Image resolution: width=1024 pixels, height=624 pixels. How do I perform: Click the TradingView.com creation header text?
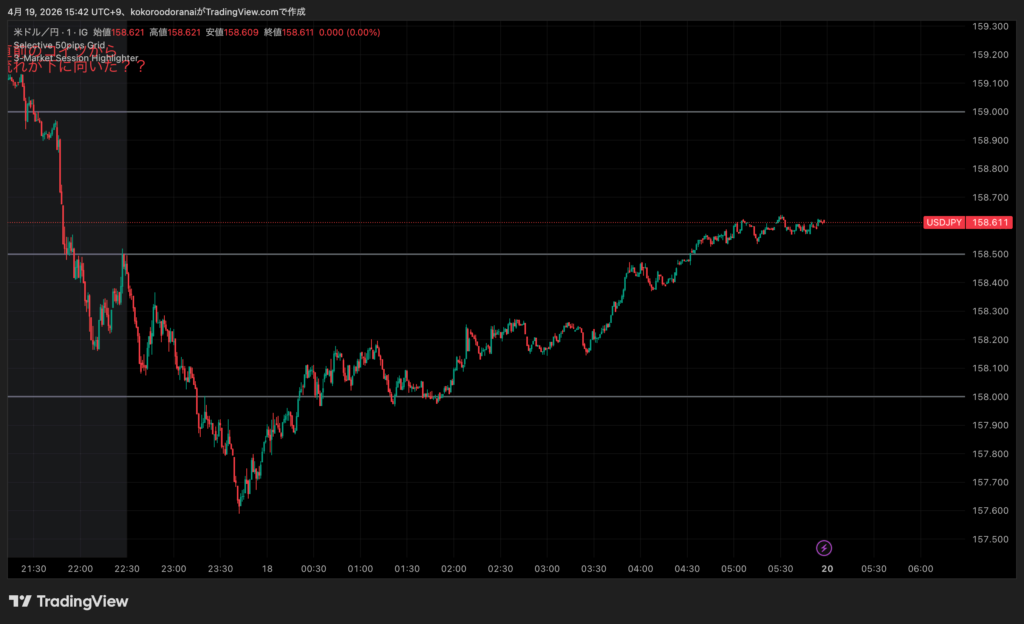(x=155, y=11)
